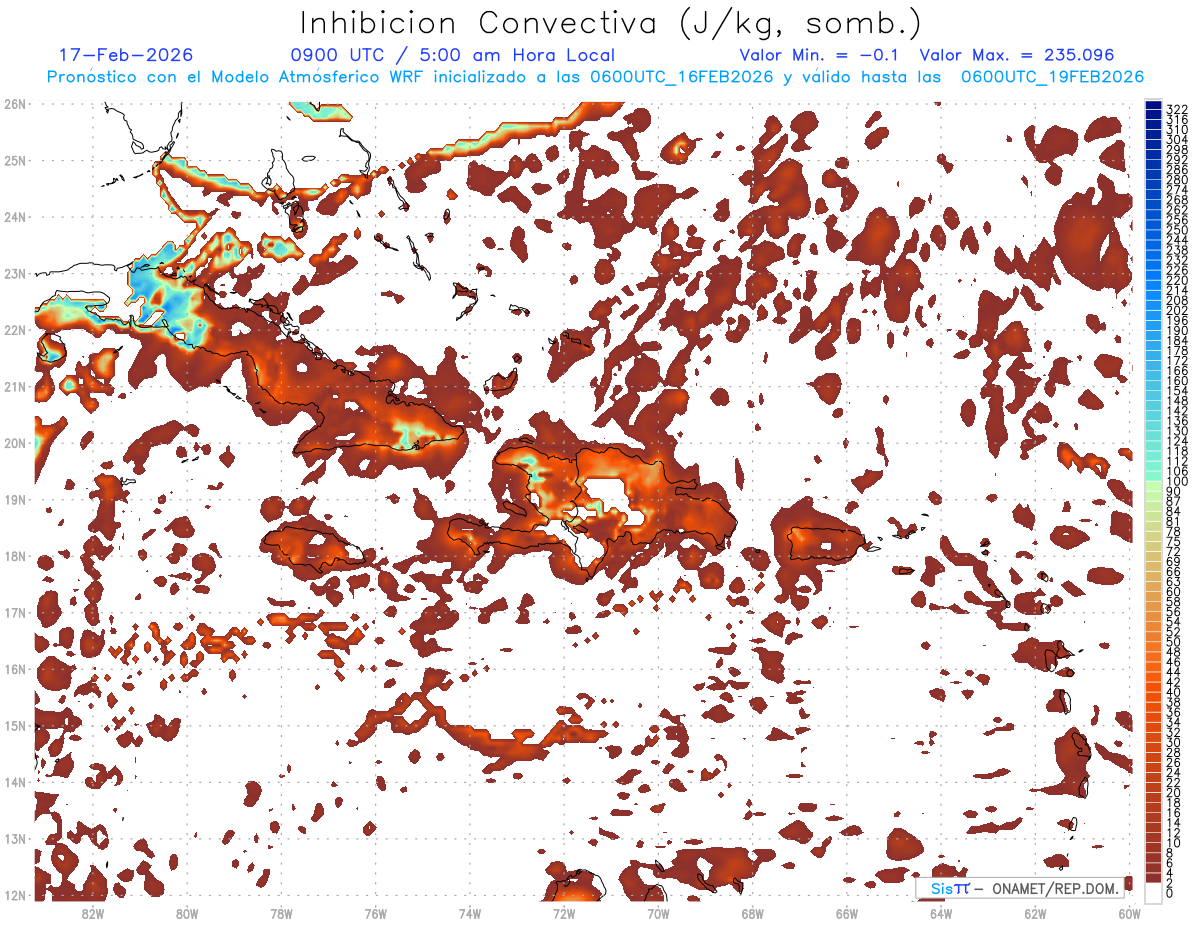
Task: Click the "13N" latitude label
Action: tap(15, 839)
